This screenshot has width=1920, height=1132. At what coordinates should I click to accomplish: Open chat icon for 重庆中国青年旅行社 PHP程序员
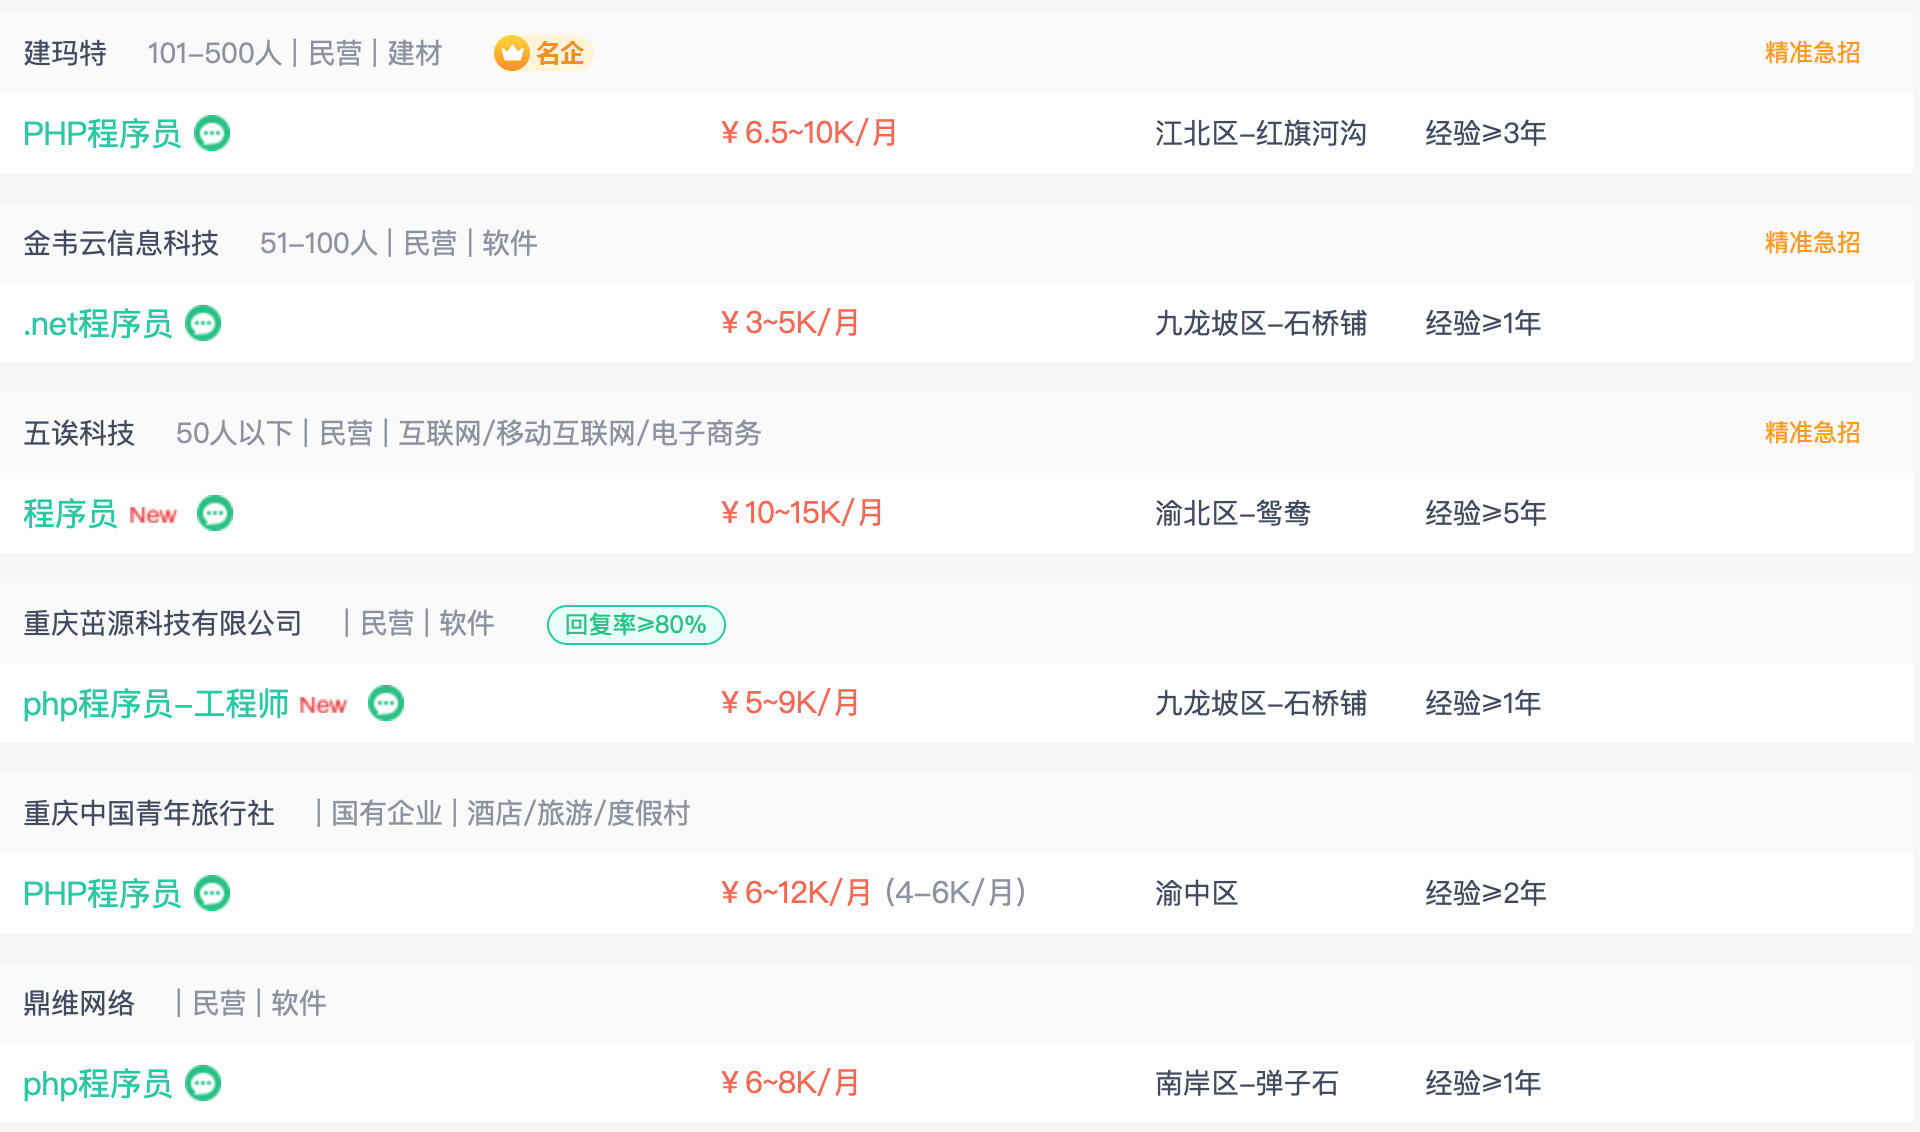point(212,893)
